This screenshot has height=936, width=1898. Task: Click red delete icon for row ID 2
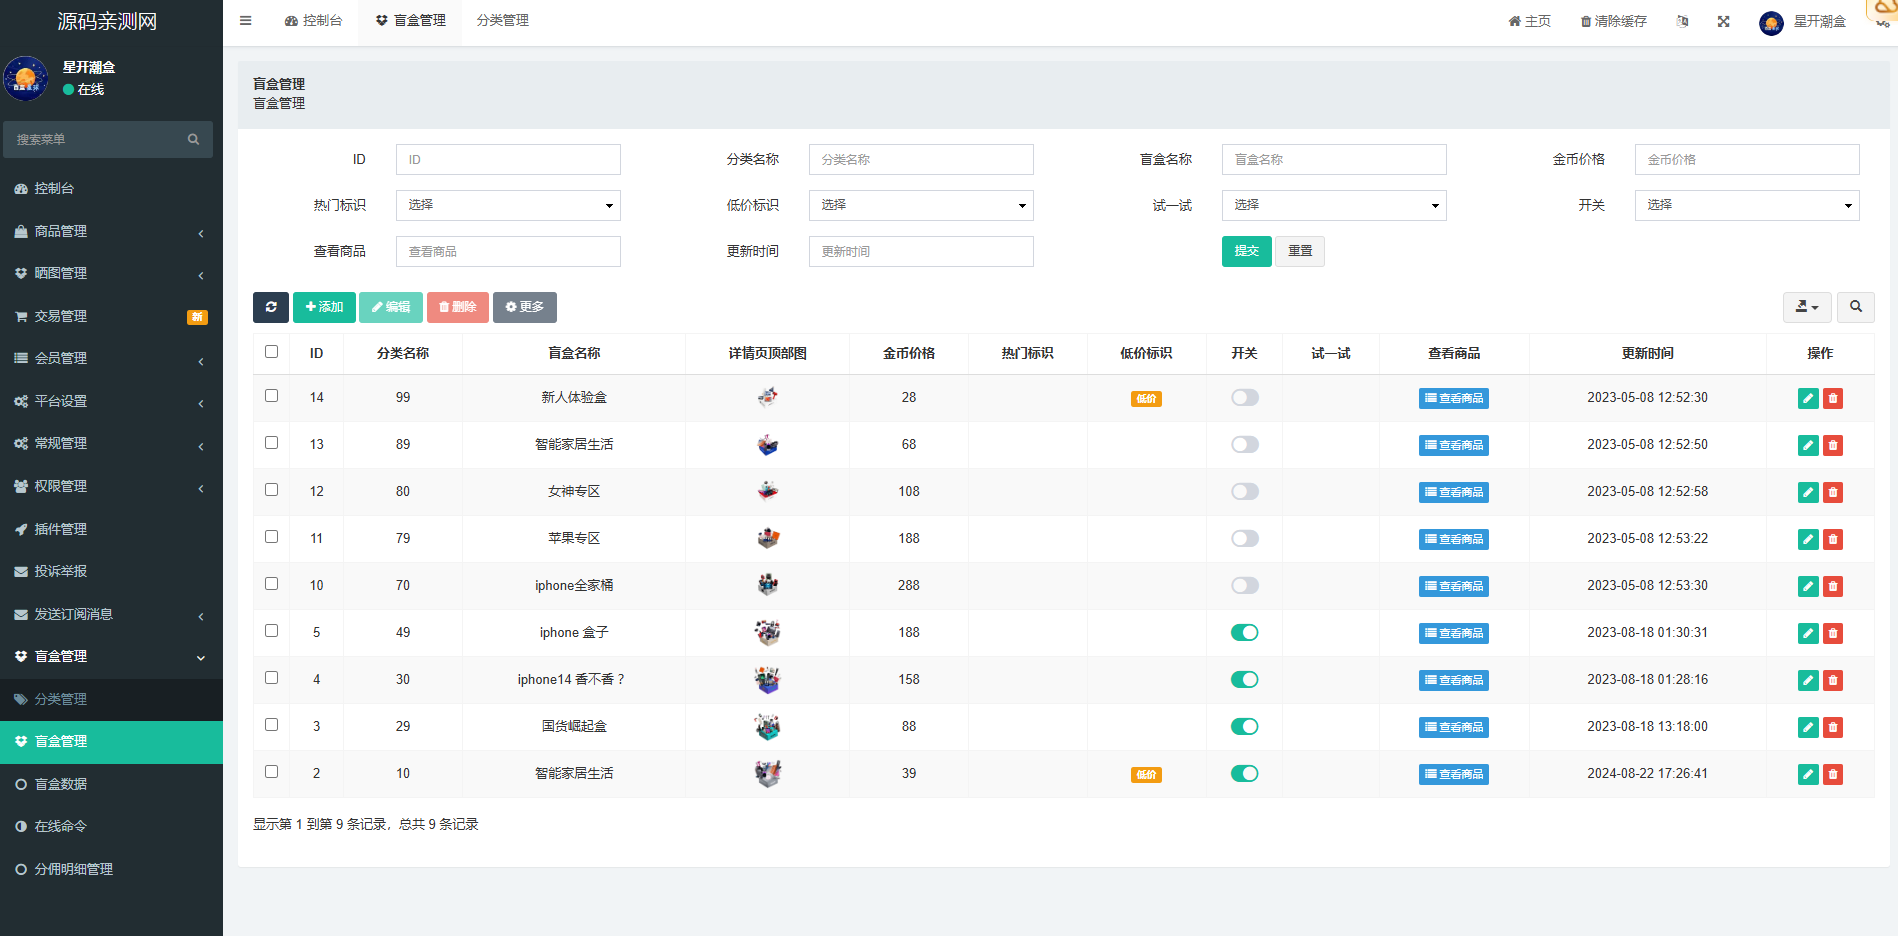(1832, 774)
